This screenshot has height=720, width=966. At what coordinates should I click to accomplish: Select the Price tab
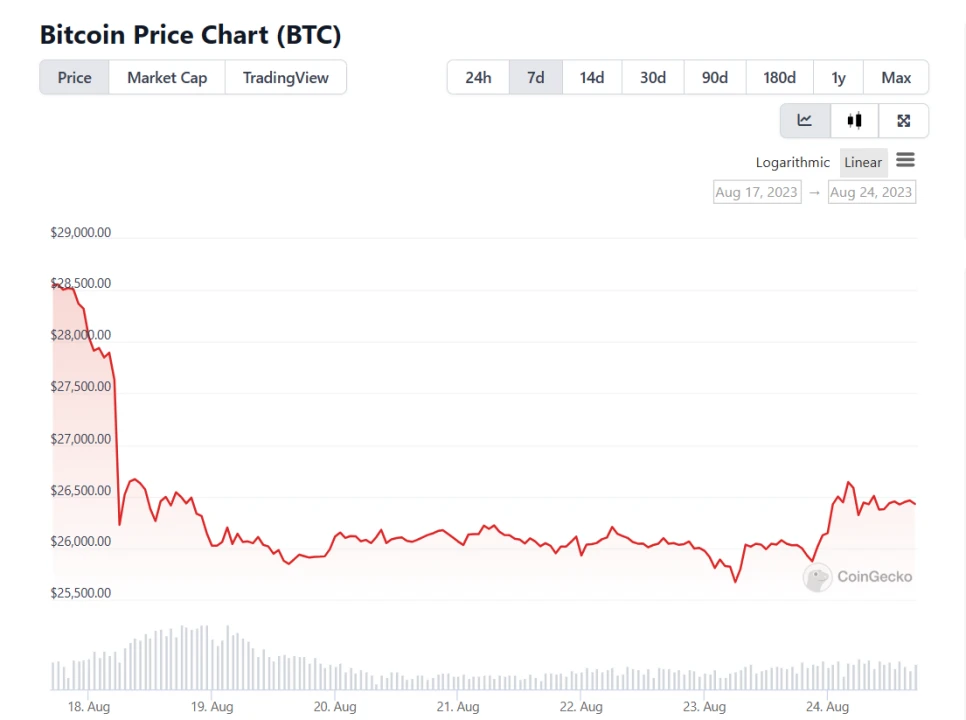[75, 78]
